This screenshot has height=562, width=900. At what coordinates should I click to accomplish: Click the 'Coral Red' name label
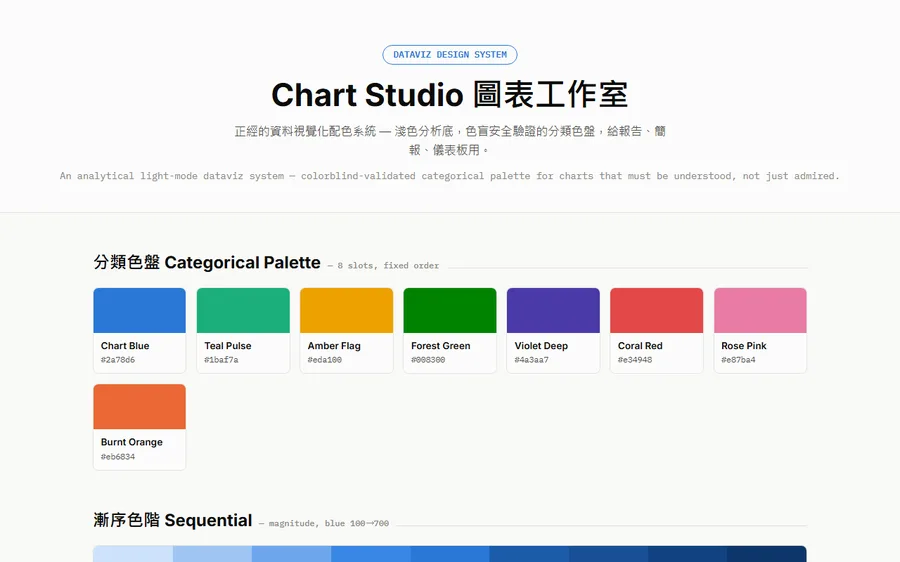click(640, 346)
